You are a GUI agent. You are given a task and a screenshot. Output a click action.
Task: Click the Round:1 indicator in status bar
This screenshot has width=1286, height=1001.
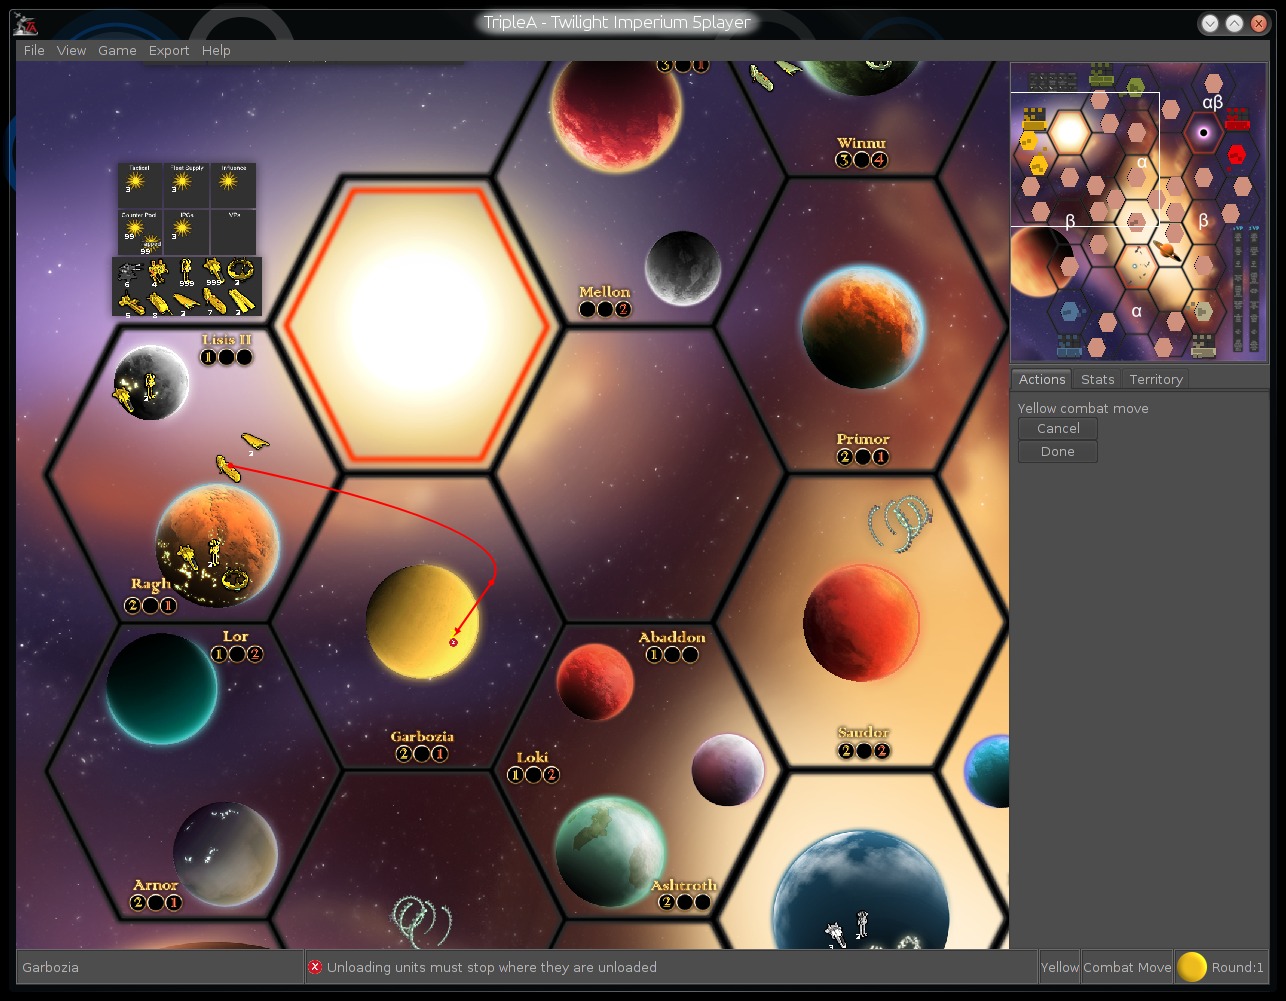pos(1239,967)
